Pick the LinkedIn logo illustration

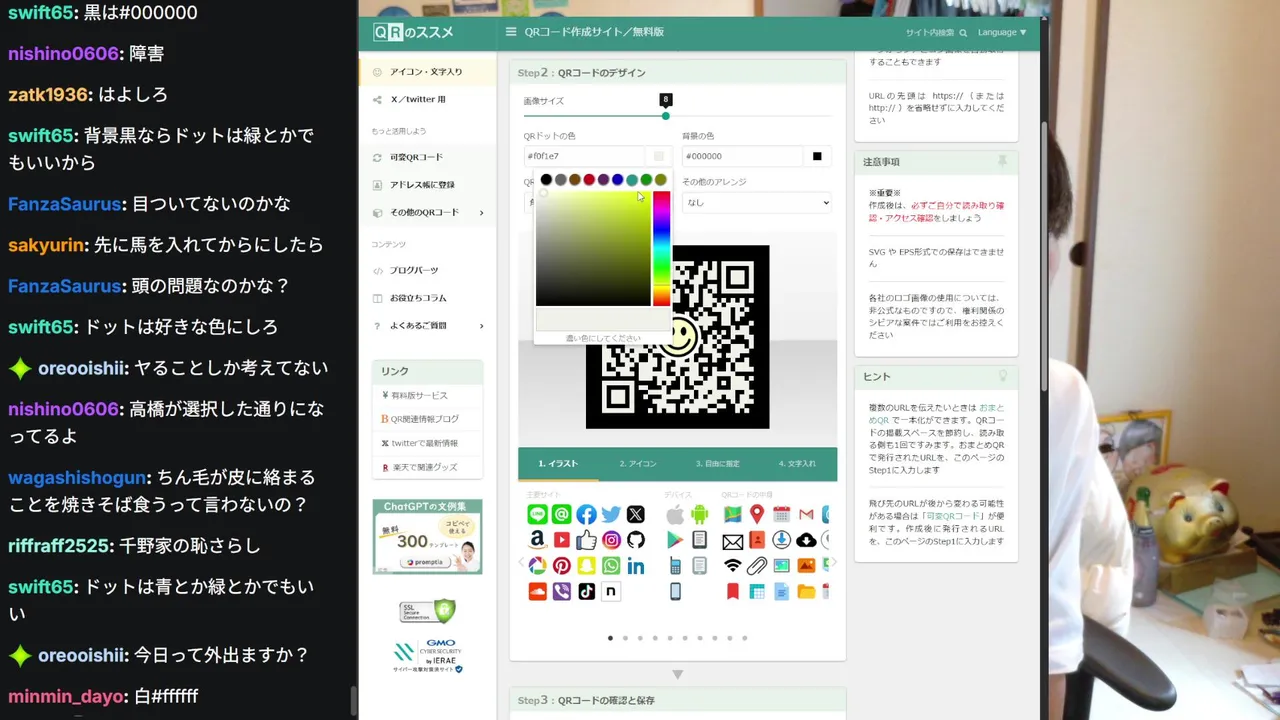click(x=636, y=566)
